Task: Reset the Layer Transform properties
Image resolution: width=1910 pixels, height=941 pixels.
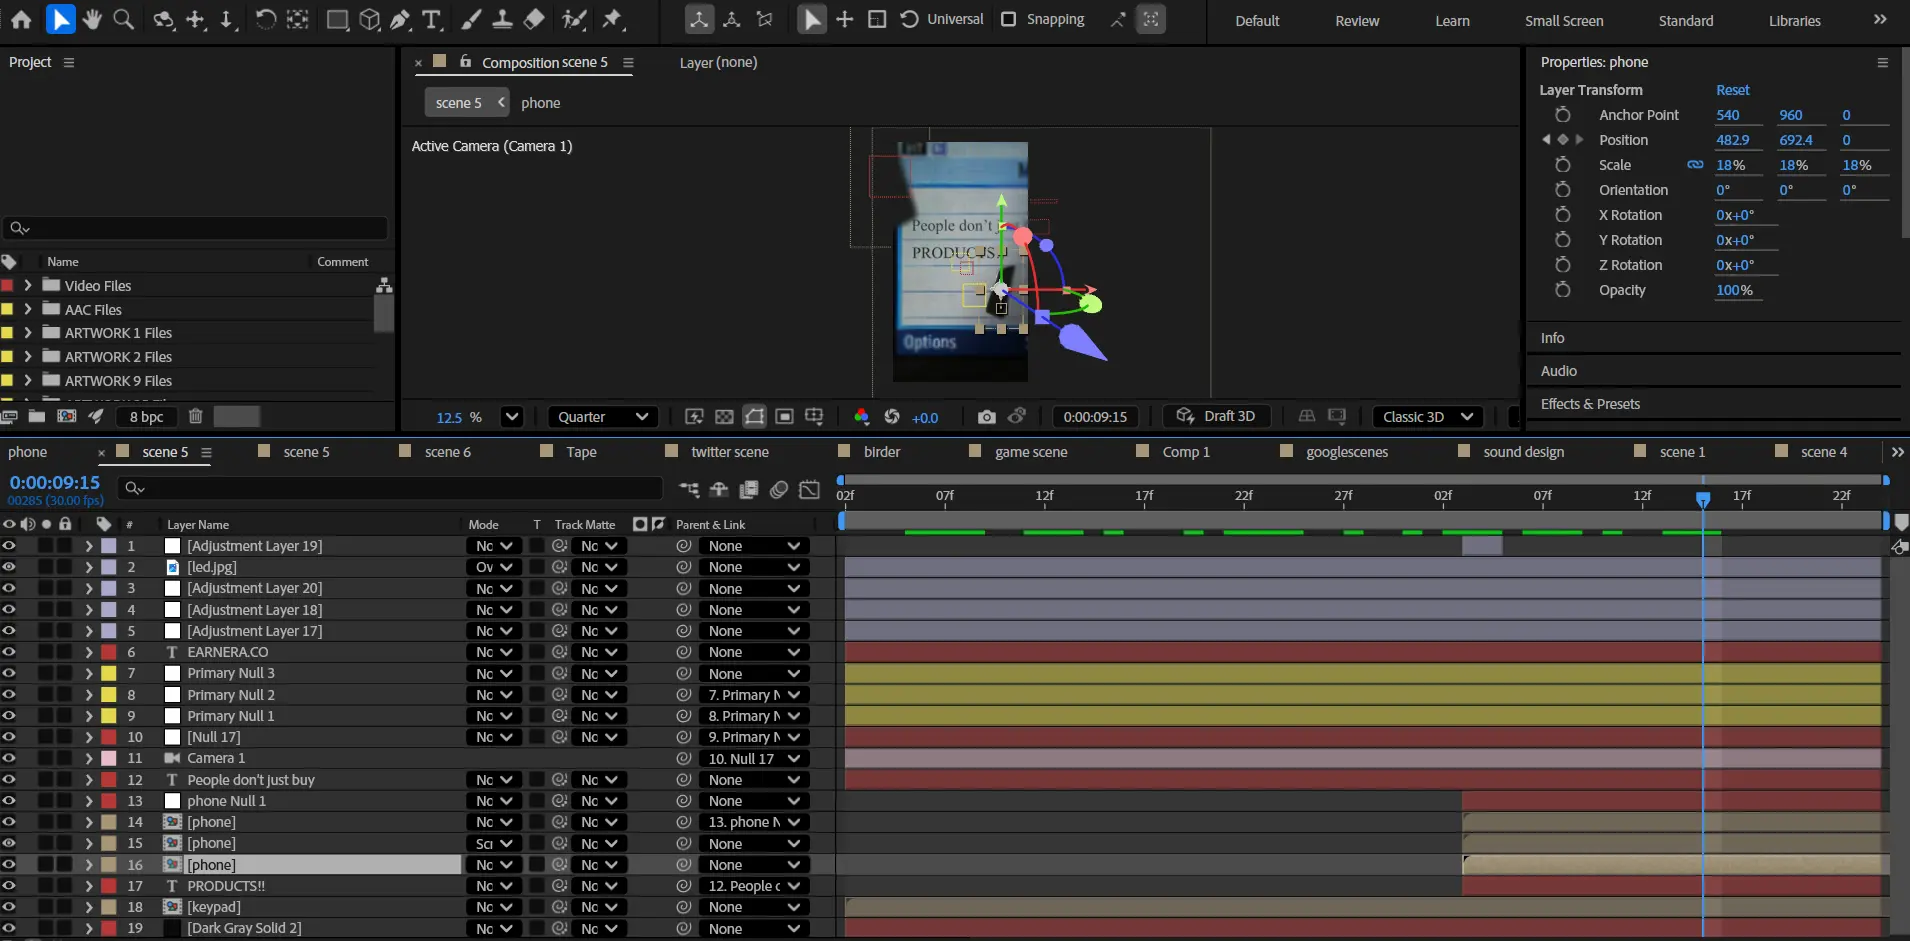Action: [1732, 90]
